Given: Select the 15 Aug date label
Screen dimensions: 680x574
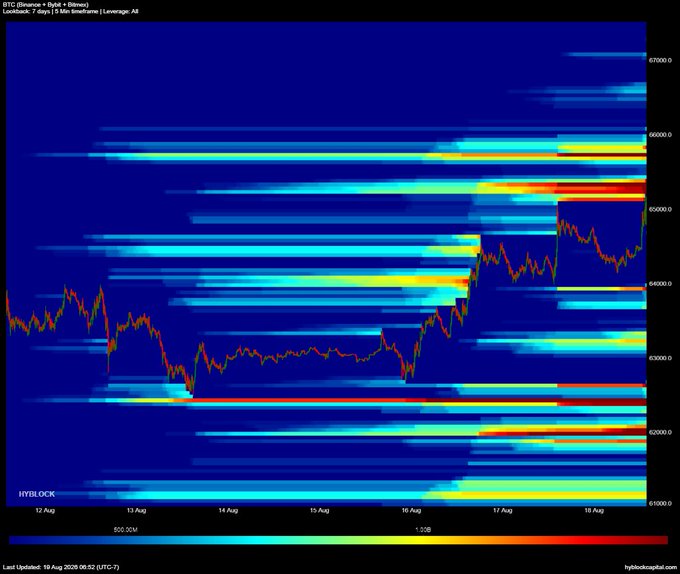Looking at the screenshot, I should click(x=320, y=511).
